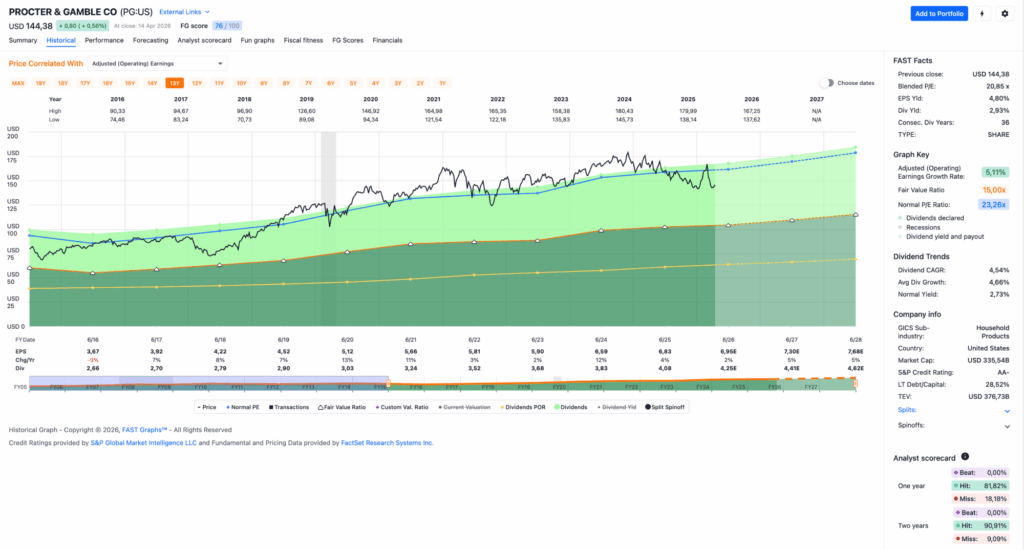Expand the External Links menu
The width and height of the screenshot is (1024, 550).
click(182, 12)
